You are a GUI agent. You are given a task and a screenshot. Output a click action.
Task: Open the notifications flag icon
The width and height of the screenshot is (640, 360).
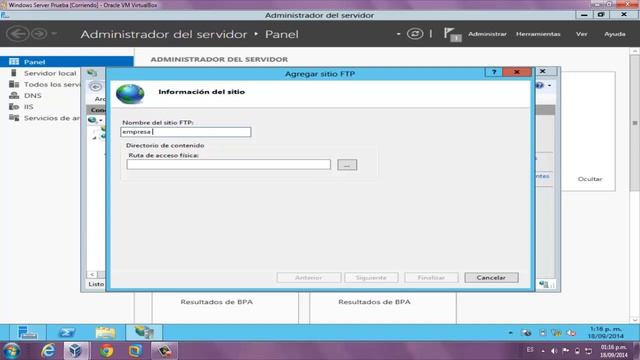[452, 34]
